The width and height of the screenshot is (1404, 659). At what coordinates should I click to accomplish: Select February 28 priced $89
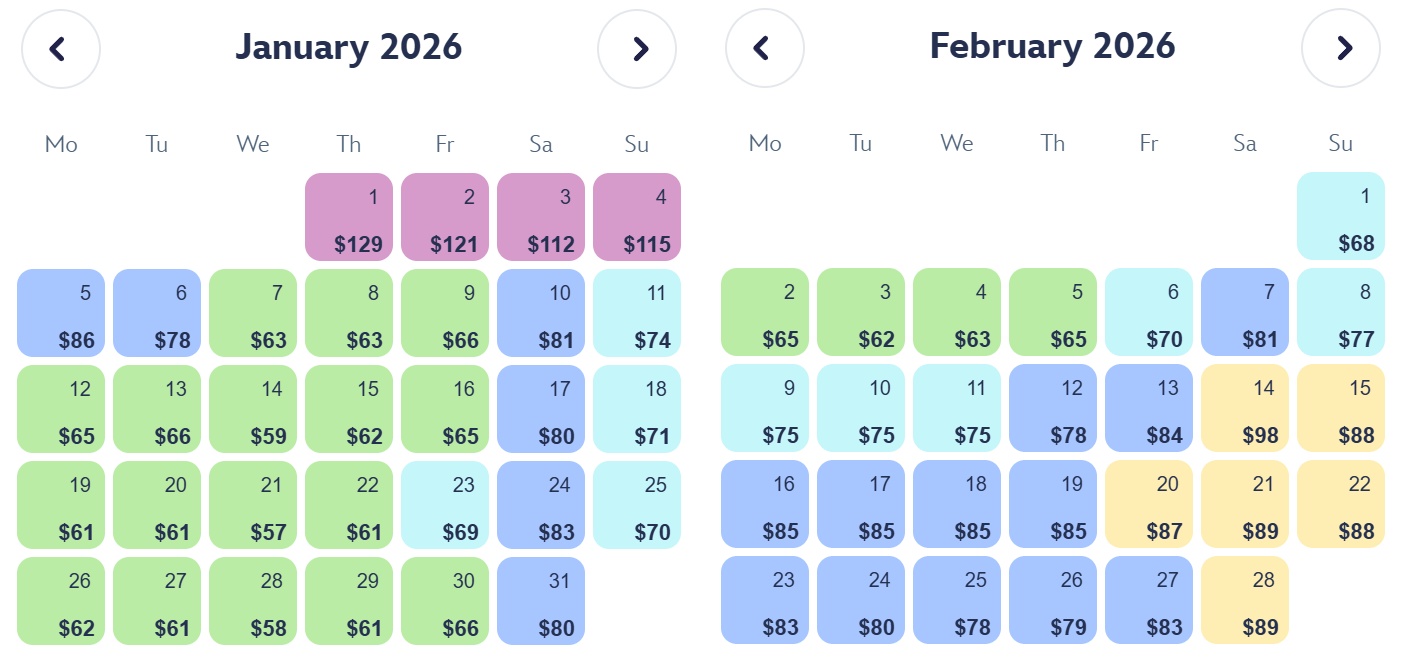coord(1245,601)
